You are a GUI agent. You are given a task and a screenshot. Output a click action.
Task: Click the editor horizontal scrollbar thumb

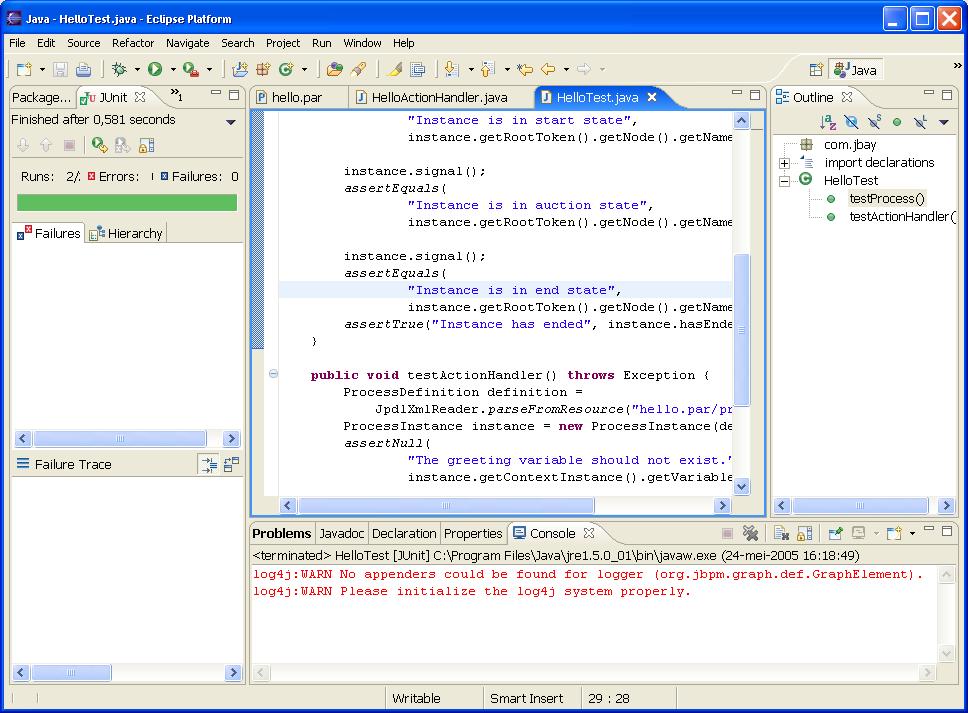click(446, 506)
